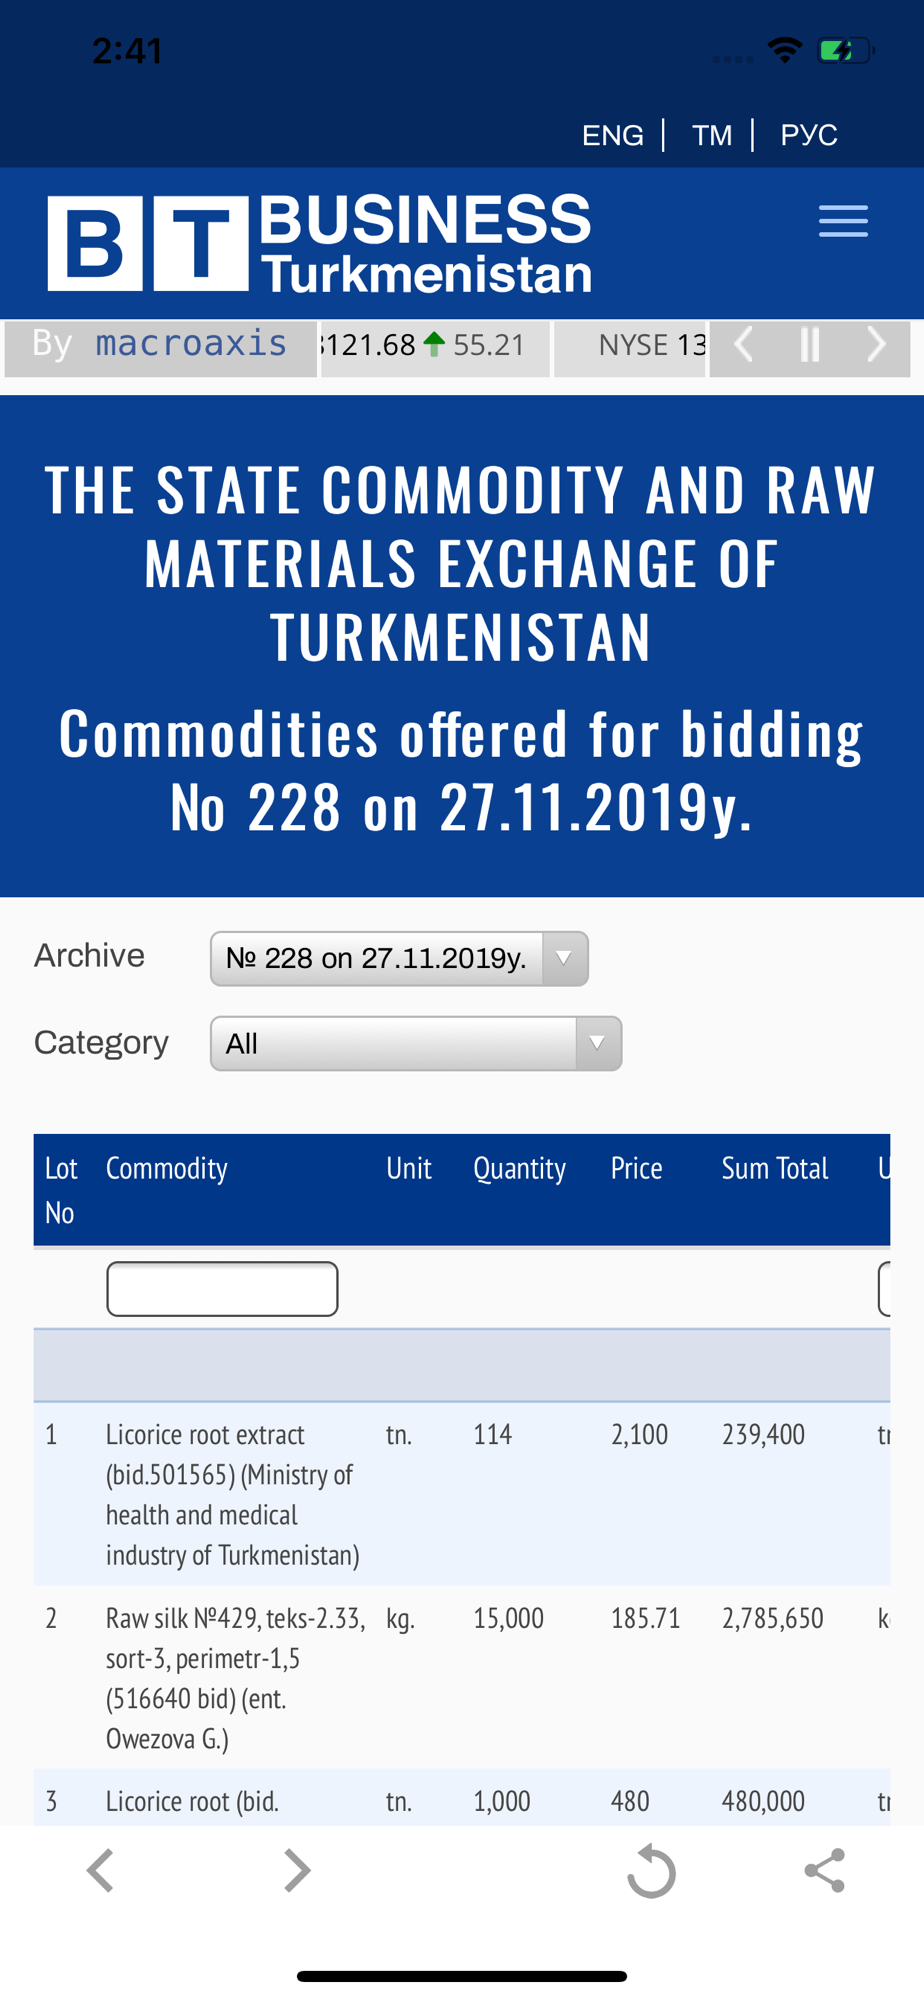The width and height of the screenshot is (924, 2000).
Task: Show previous ticker item
Action: coord(743,345)
